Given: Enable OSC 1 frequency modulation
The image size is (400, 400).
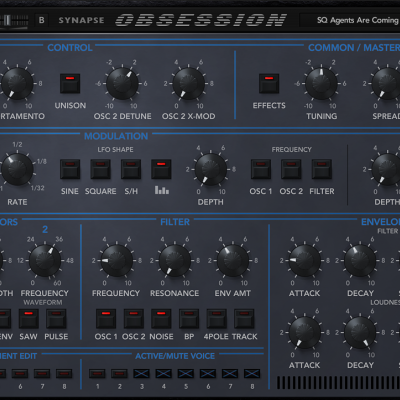Looking at the screenshot, I should (x=261, y=169).
